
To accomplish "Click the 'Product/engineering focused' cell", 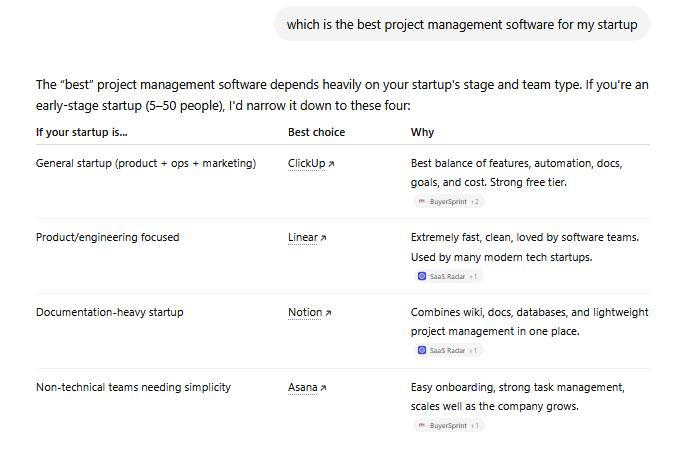I will point(108,237).
